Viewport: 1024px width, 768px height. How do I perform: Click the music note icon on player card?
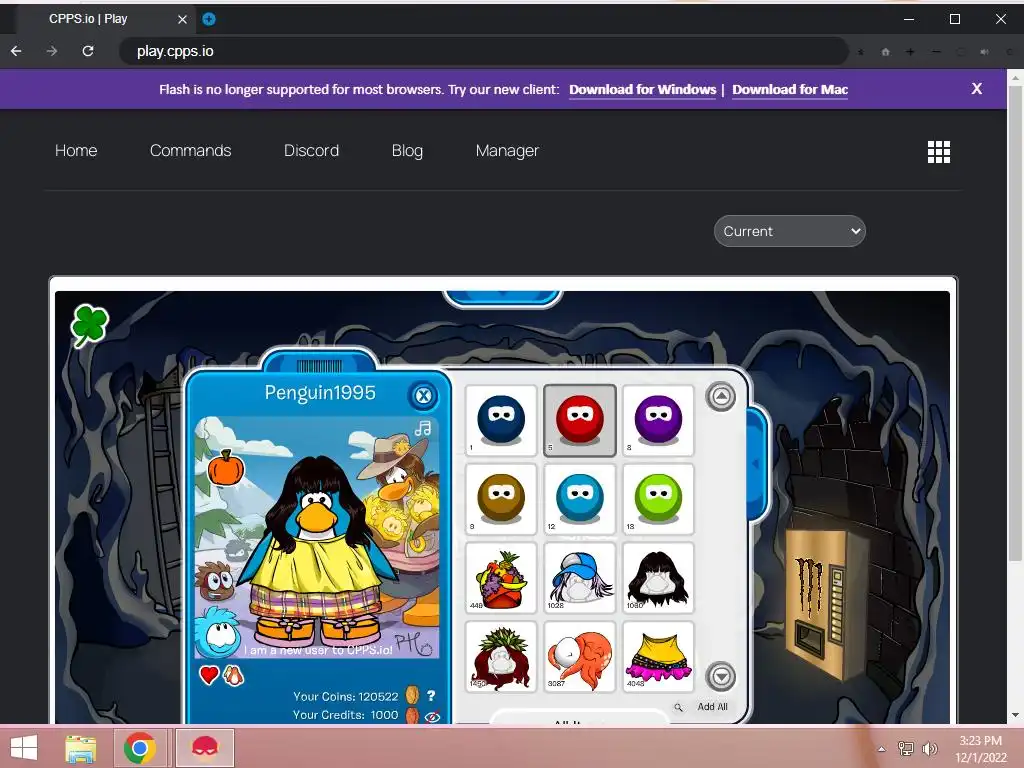[x=423, y=428]
